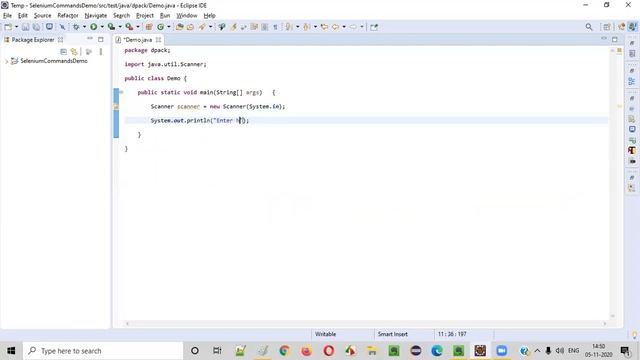Click the New Java Package icon

[149, 27]
